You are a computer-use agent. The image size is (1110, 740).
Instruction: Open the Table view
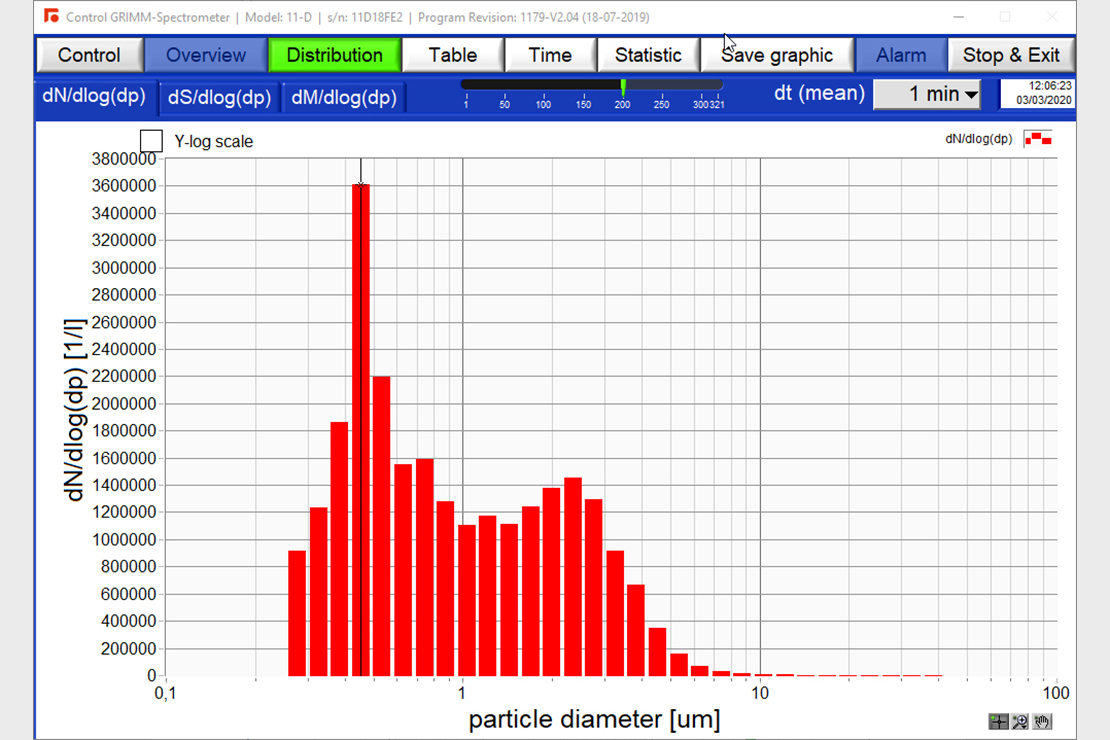pos(452,55)
